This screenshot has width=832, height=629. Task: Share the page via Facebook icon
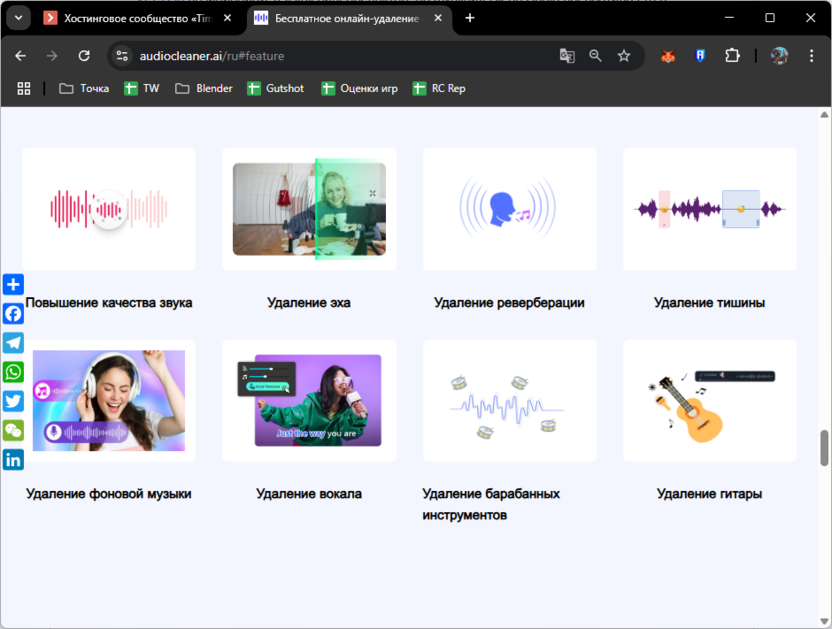13,314
